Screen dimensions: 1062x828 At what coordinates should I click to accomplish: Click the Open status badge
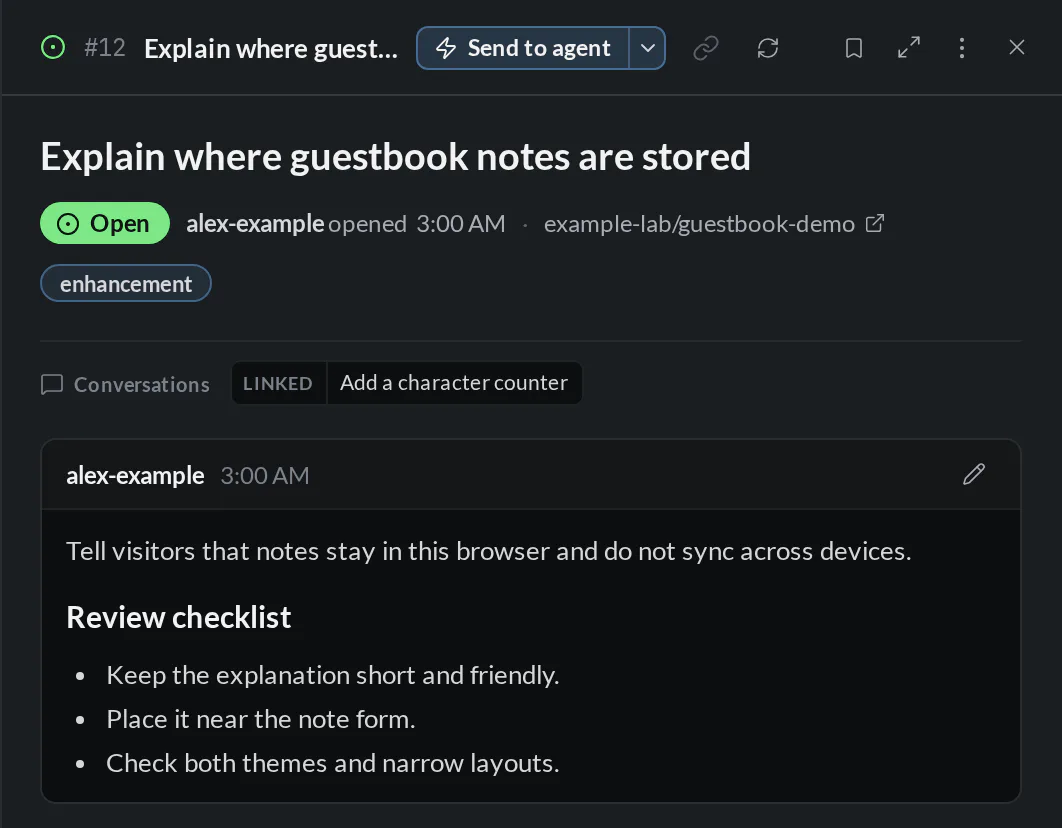[105, 223]
